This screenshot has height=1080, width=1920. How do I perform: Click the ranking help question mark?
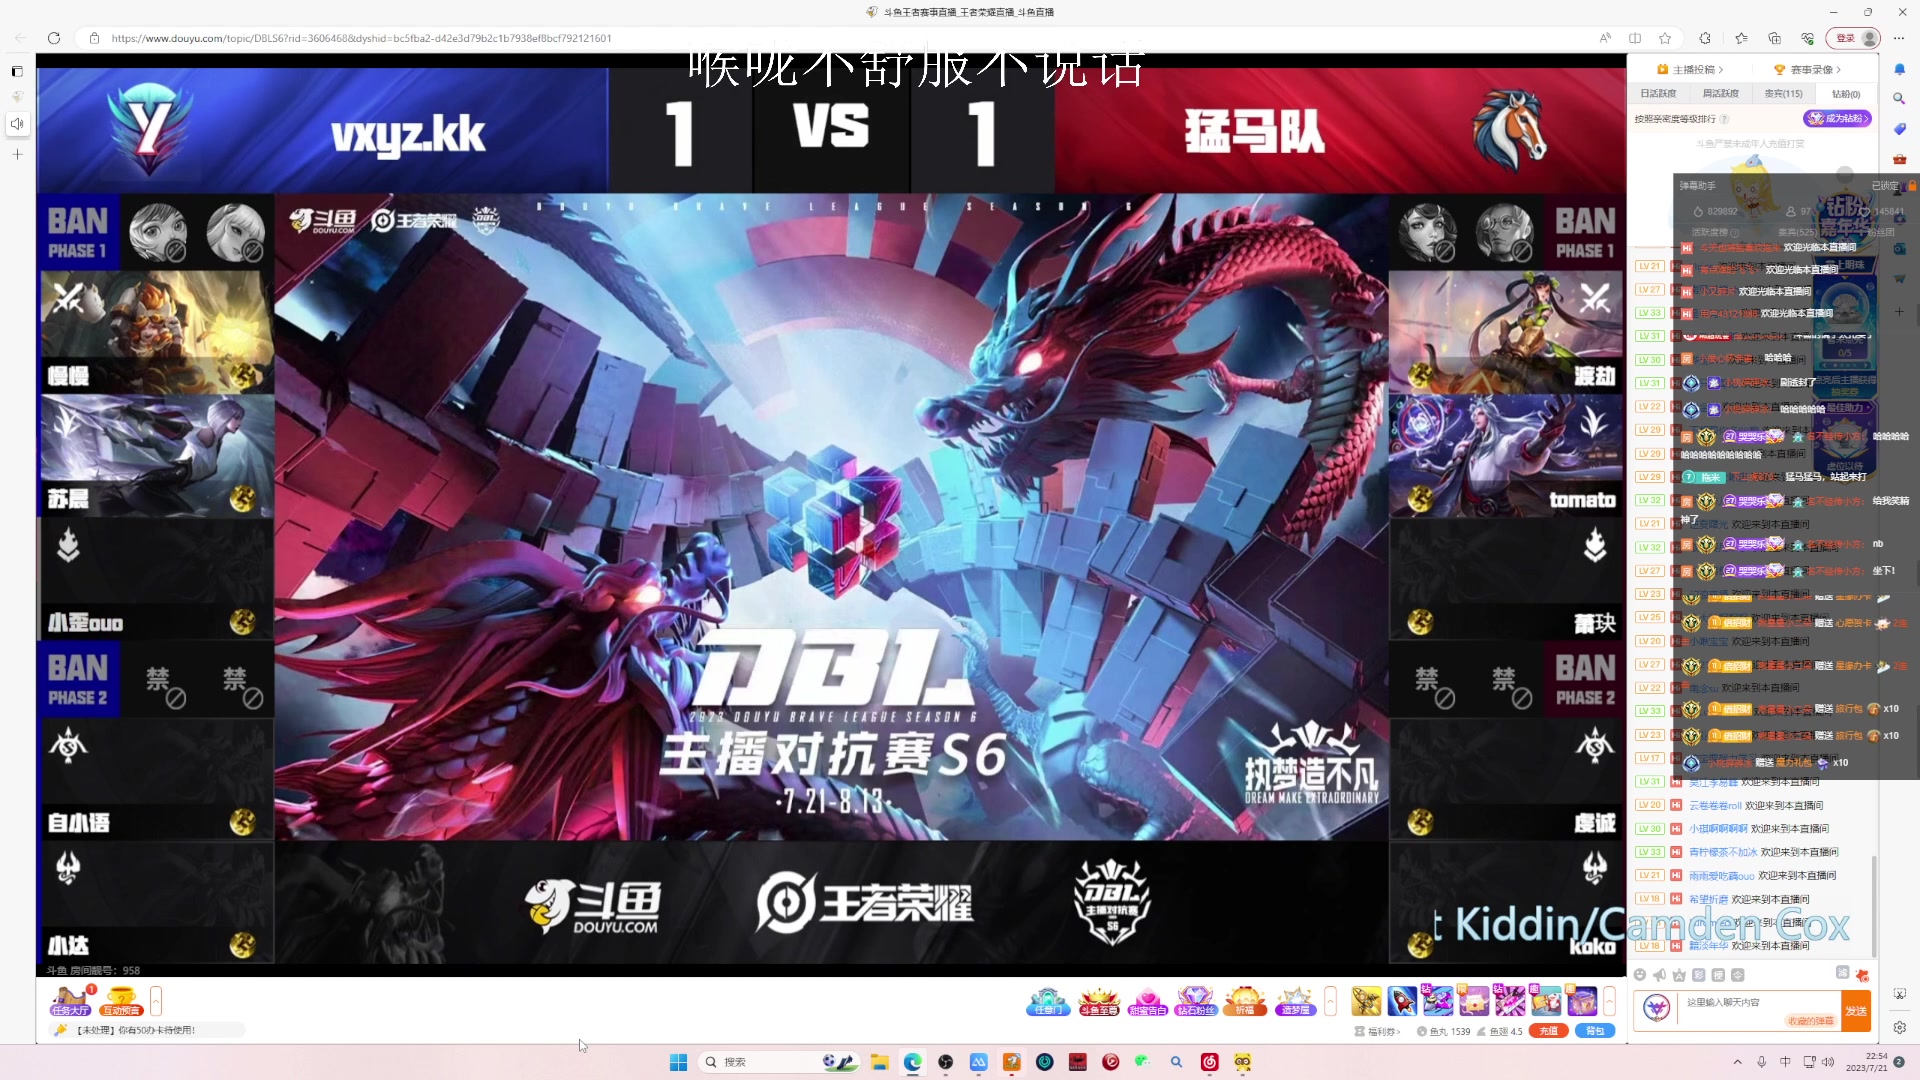coord(1724,119)
